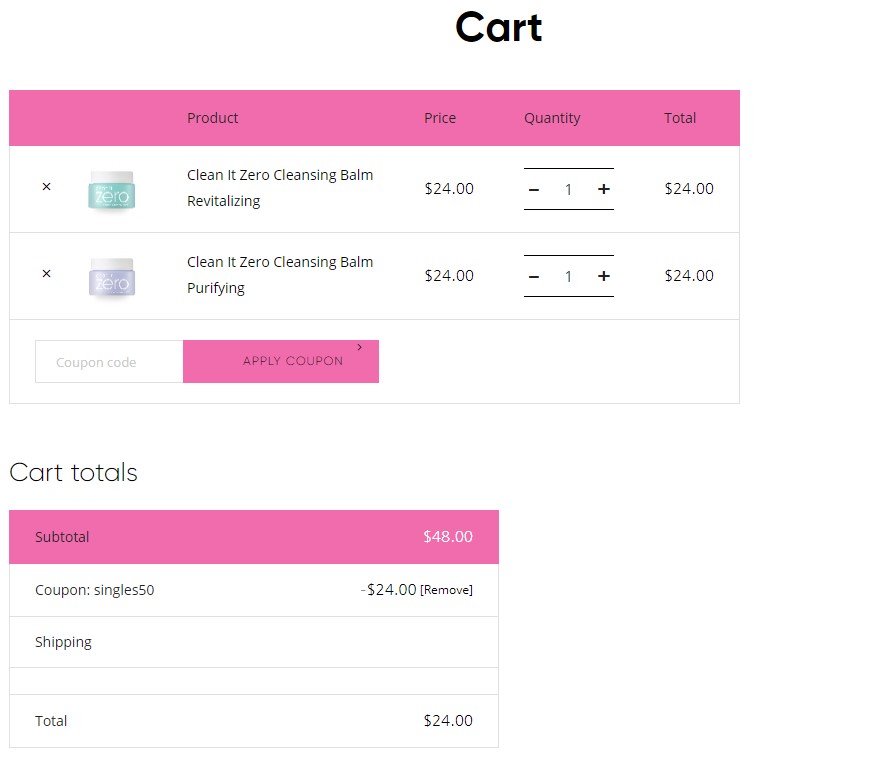Click the Subtotal label

(62, 537)
